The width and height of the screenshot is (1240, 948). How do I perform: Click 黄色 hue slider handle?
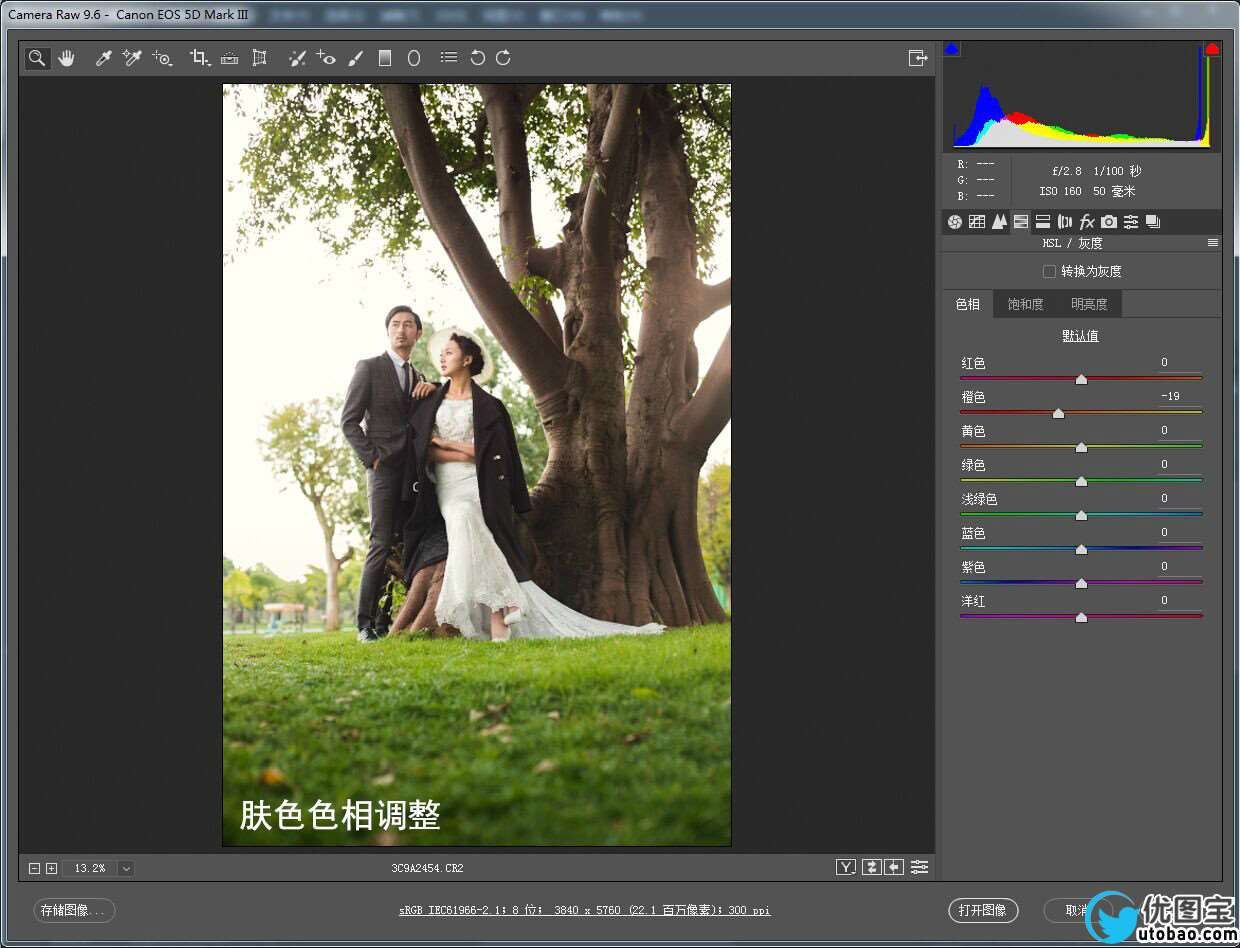(1081, 448)
